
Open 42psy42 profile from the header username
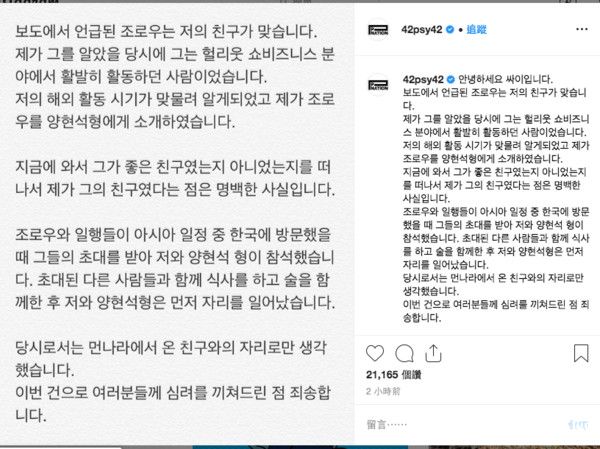422,29
